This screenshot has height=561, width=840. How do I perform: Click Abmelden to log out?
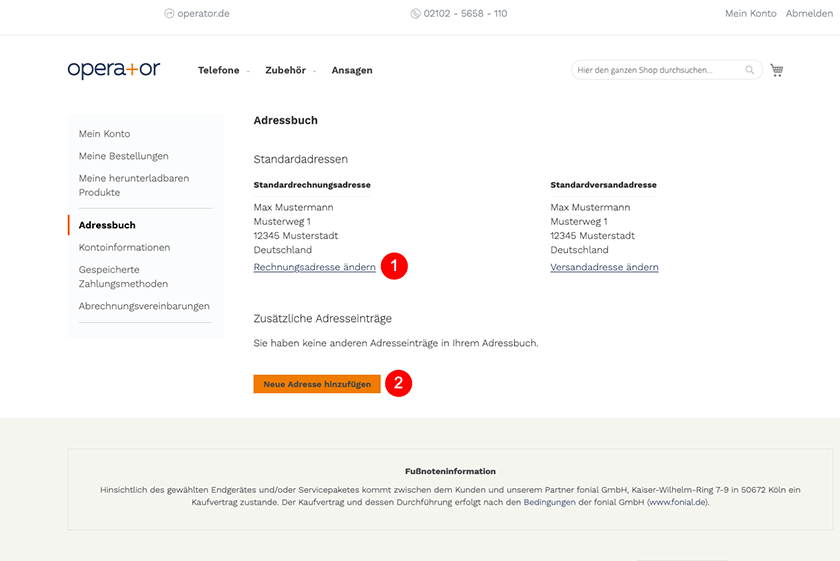[809, 13]
